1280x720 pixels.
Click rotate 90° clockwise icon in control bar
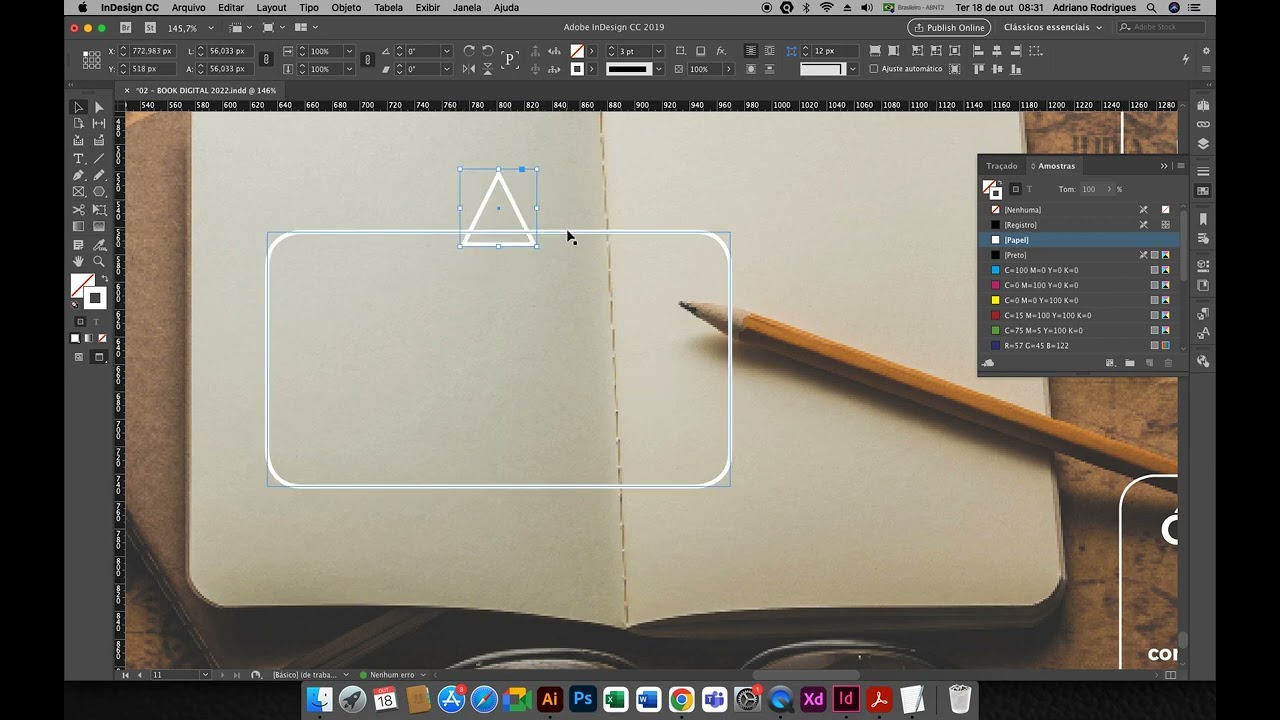click(x=468, y=51)
